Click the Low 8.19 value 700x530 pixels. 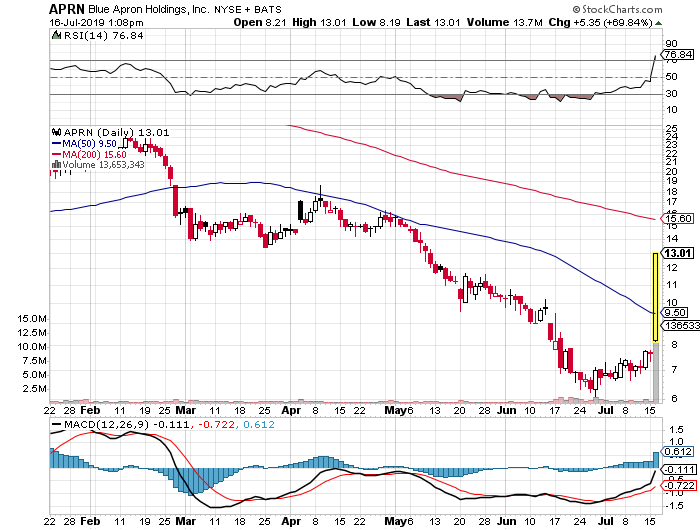coord(376,22)
